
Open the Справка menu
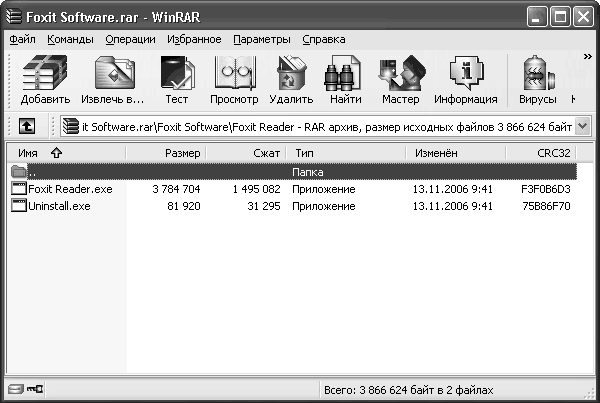click(x=324, y=39)
